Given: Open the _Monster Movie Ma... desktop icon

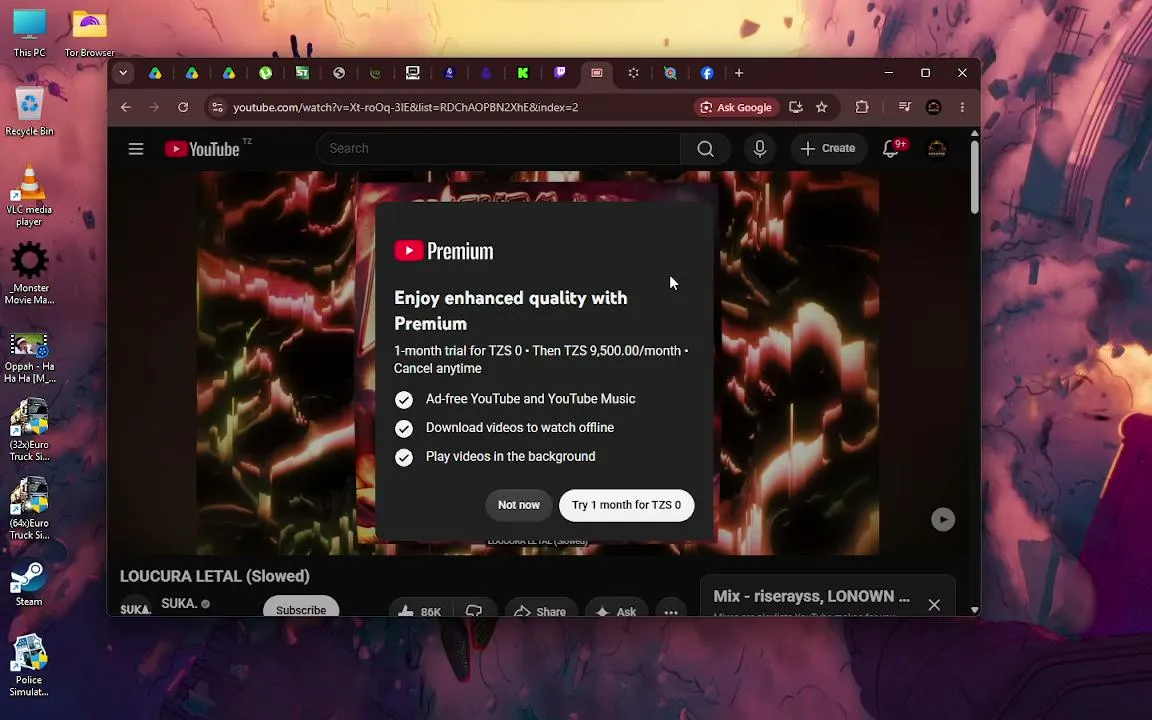Looking at the screenshot, I should coord(29,273).
